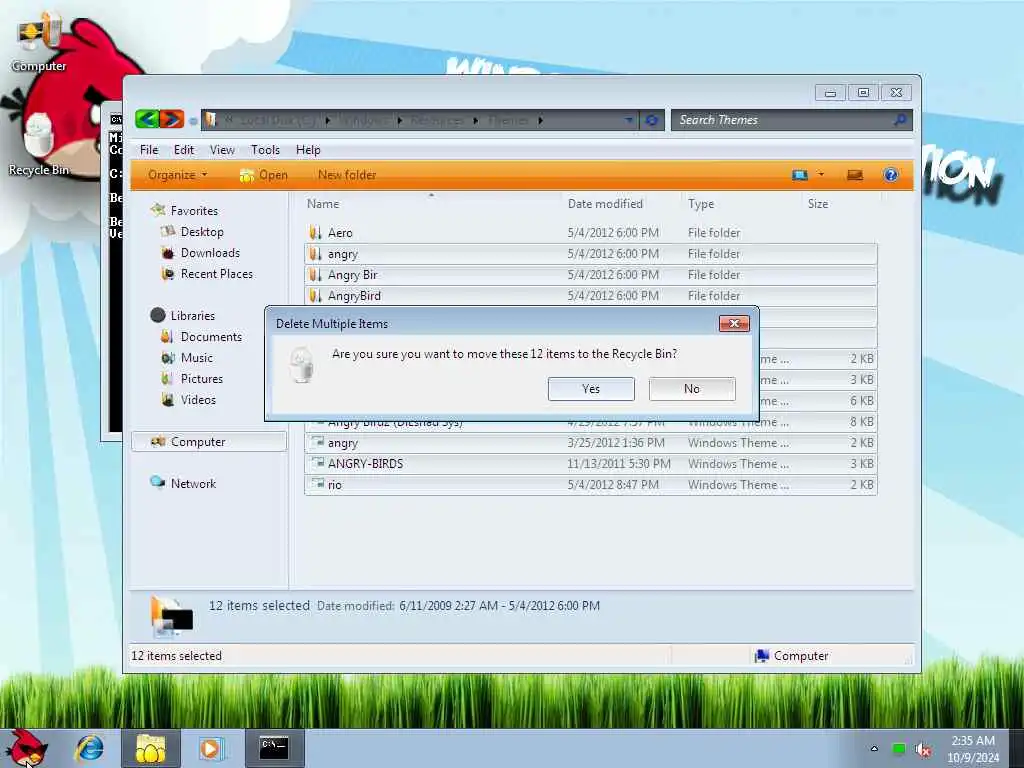Open the Help menu
Image resolution: width=1024 pixels, height=768 pixels.
coord(308,150)
